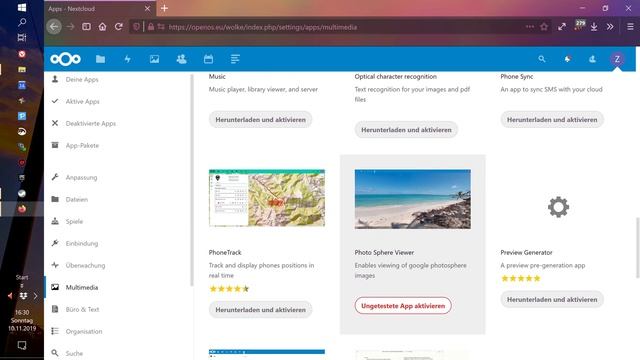Viewport: 640px width, 360px height.
Task: Open Photo Sphere Viewer beach thumbnail
Action: point(413,199)
